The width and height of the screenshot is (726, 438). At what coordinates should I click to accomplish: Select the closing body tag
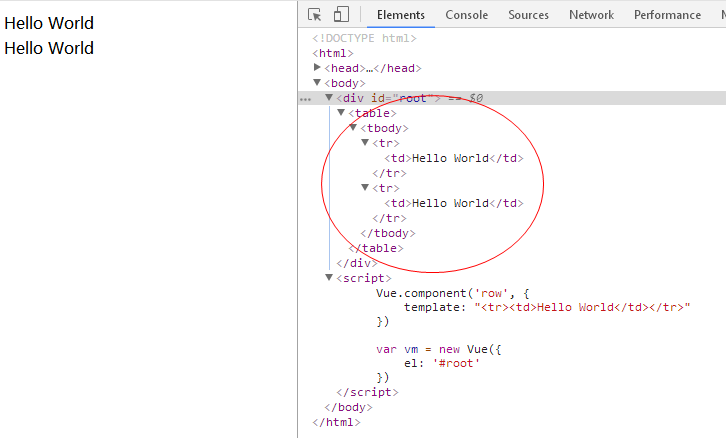348,407
